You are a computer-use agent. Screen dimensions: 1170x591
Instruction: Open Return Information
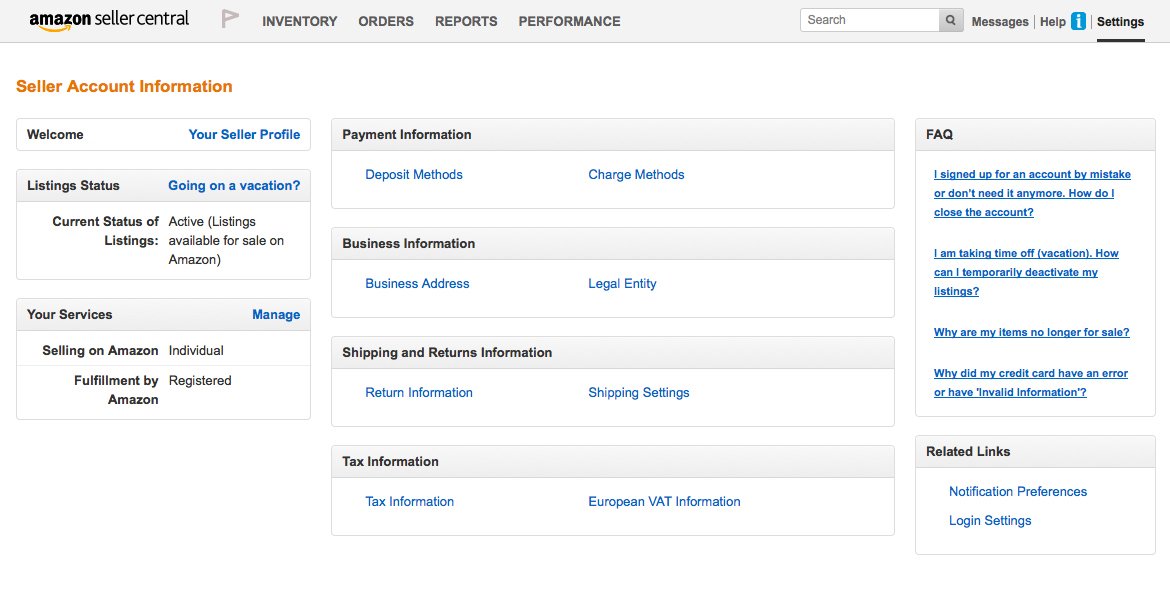[x=419, y=393]
